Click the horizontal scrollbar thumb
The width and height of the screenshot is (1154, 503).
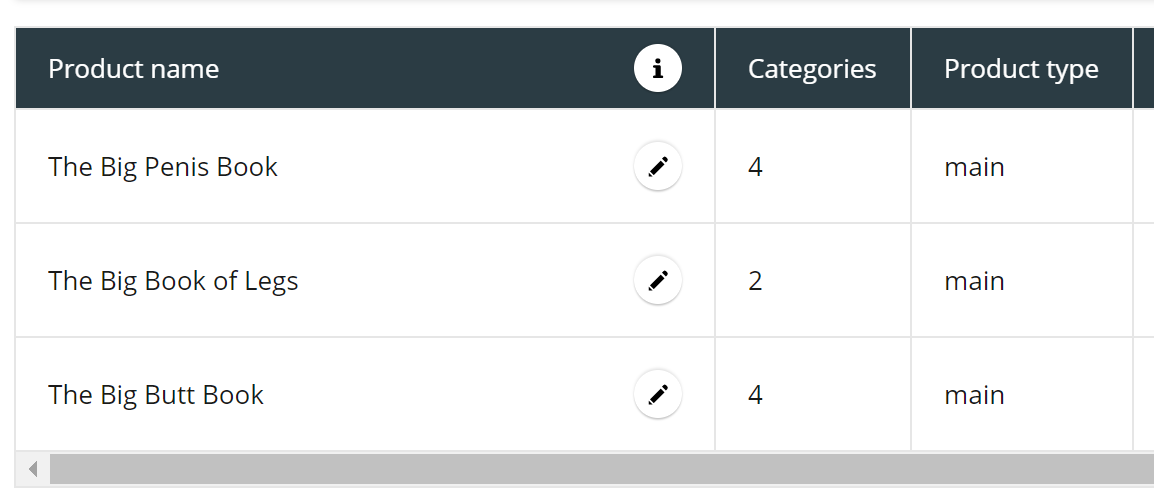pos(602,469)
